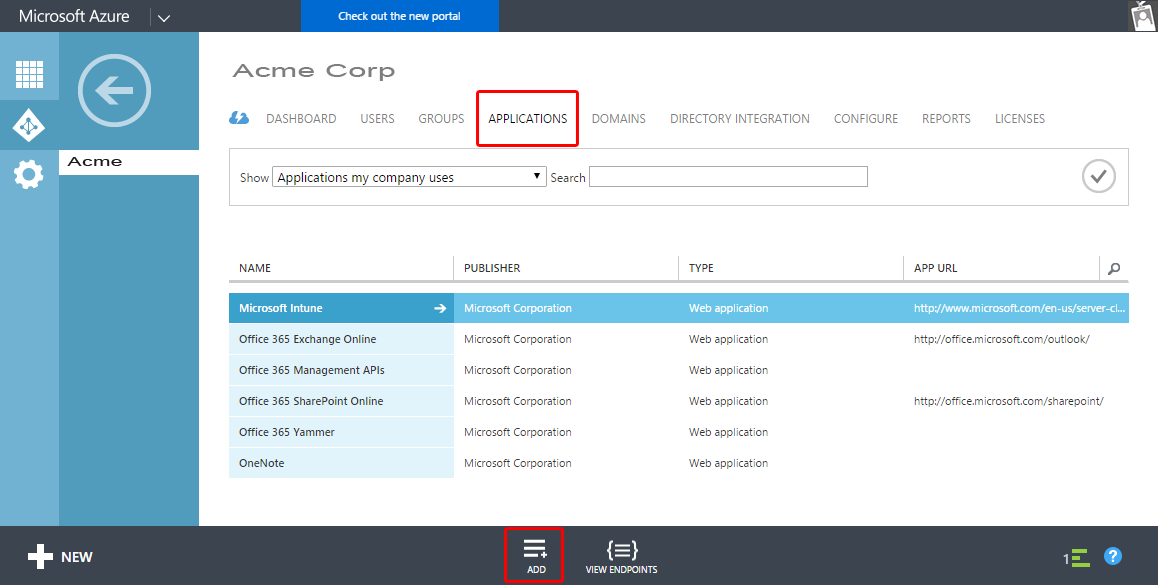This screenshot has height=585, width=1158.
Task: Select the Active Directory diamond icon
Action: [29, 126]
